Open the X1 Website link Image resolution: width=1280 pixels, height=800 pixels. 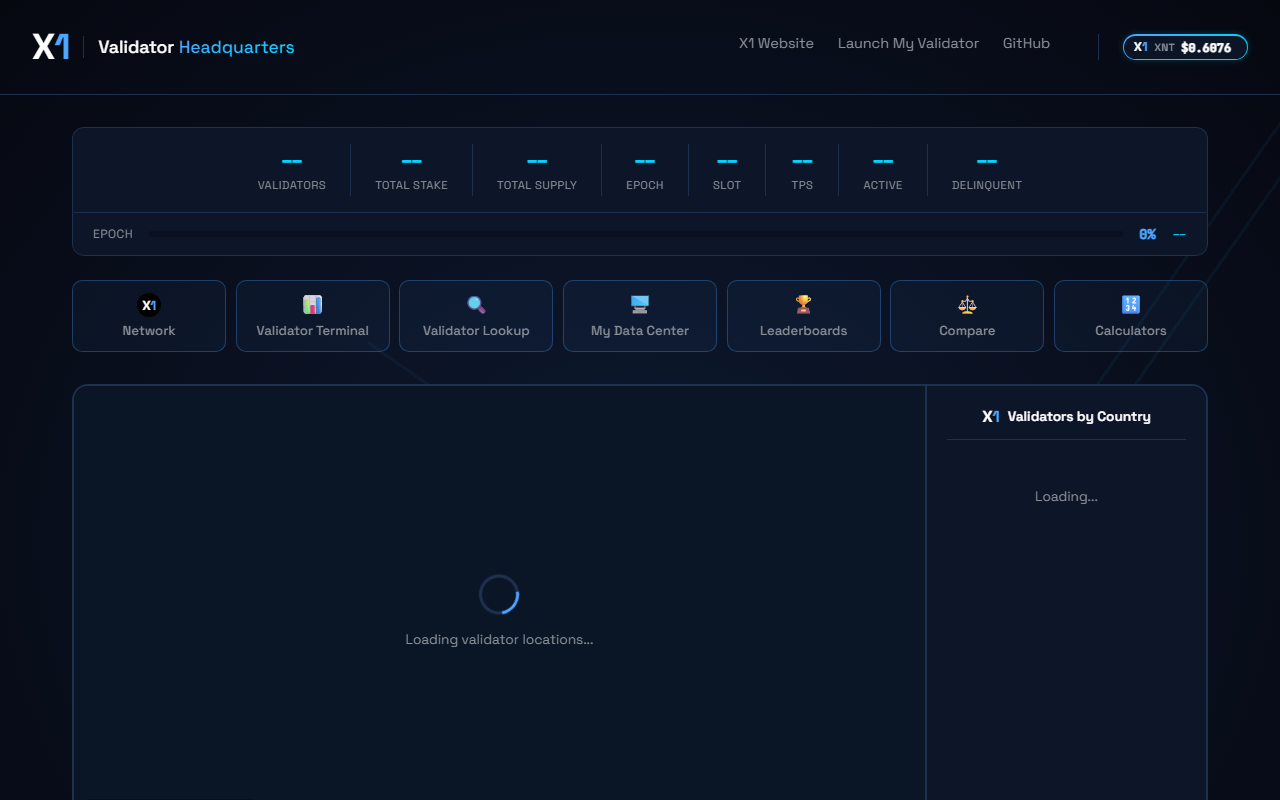[x=776, y=44]
